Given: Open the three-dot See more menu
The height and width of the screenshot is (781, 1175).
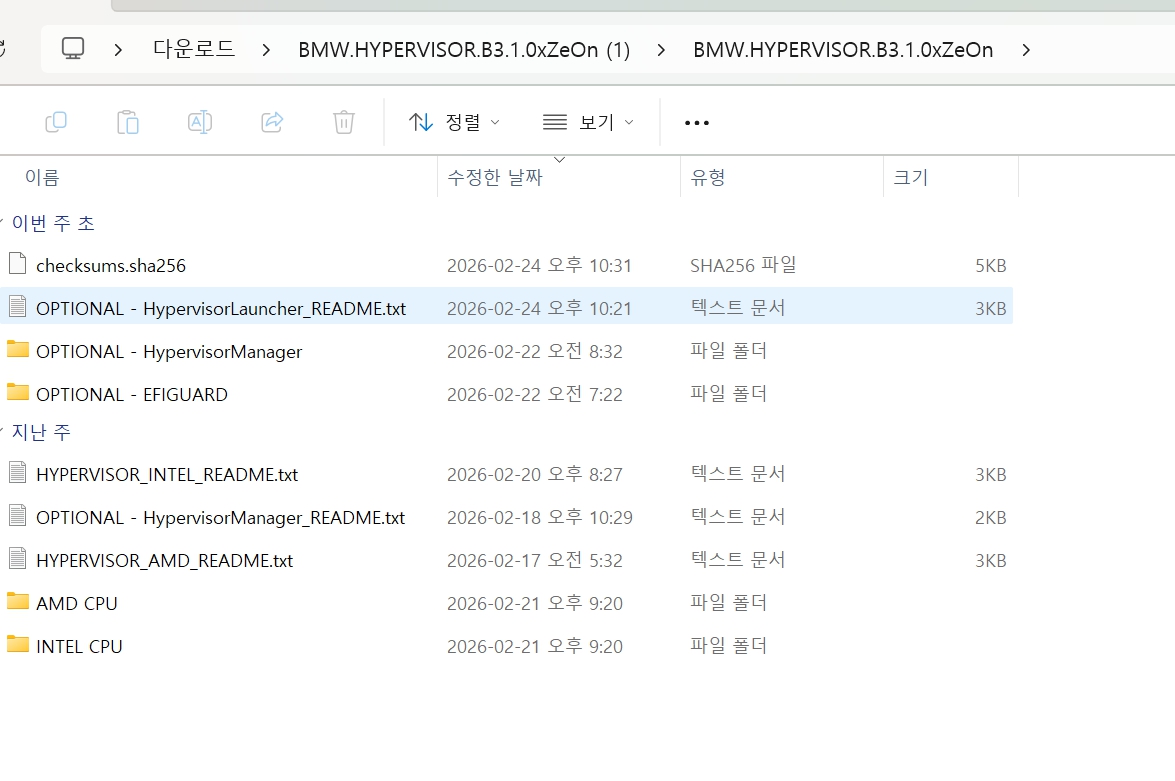Looking at the screenshot, I should [x=697, y=123].
